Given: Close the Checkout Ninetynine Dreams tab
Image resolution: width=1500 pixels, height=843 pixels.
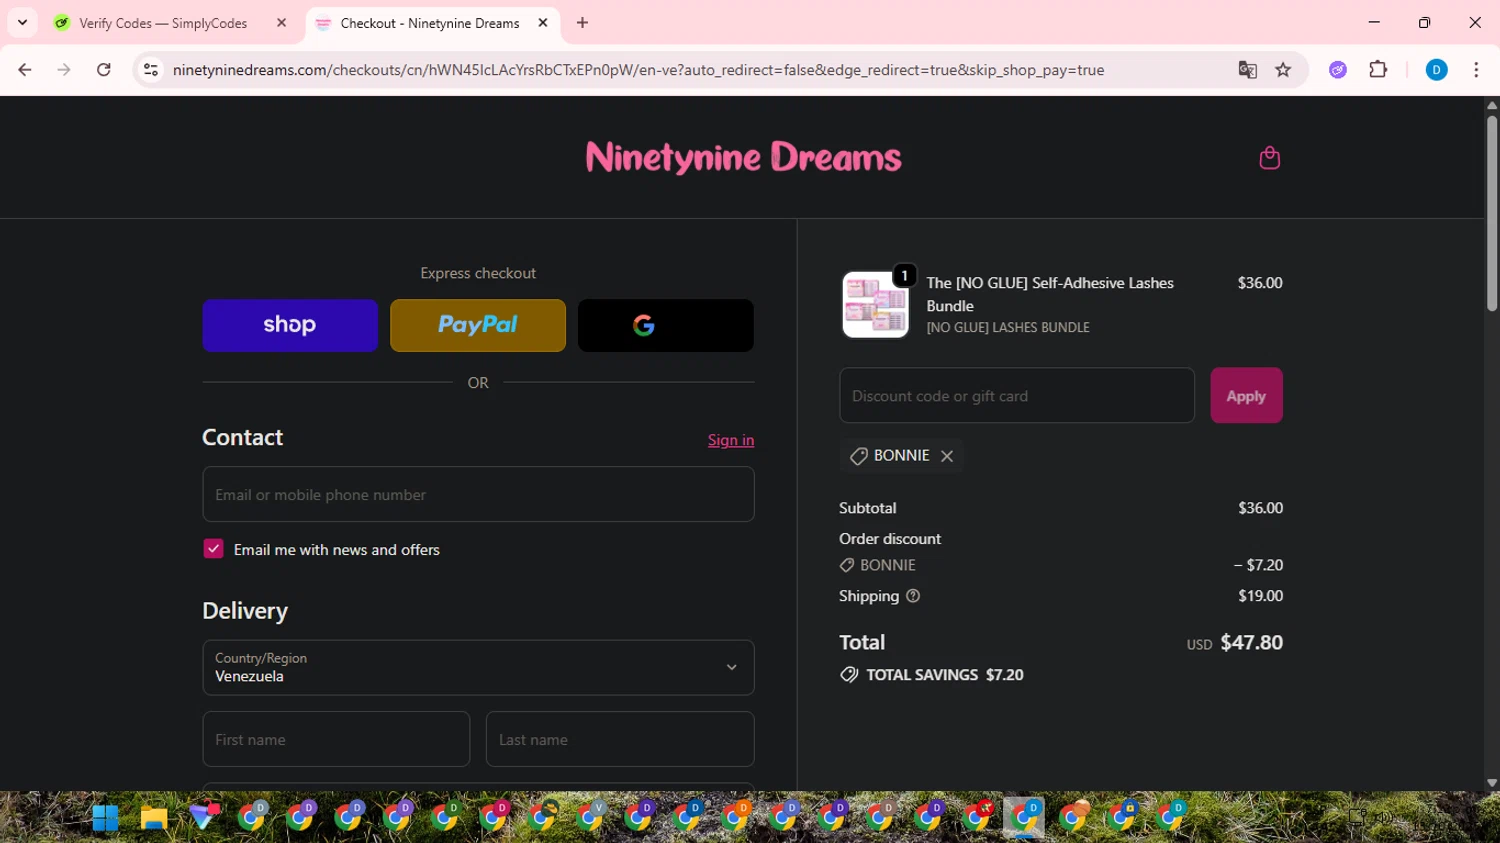Looking at the screenshot, I should point(543,23).
